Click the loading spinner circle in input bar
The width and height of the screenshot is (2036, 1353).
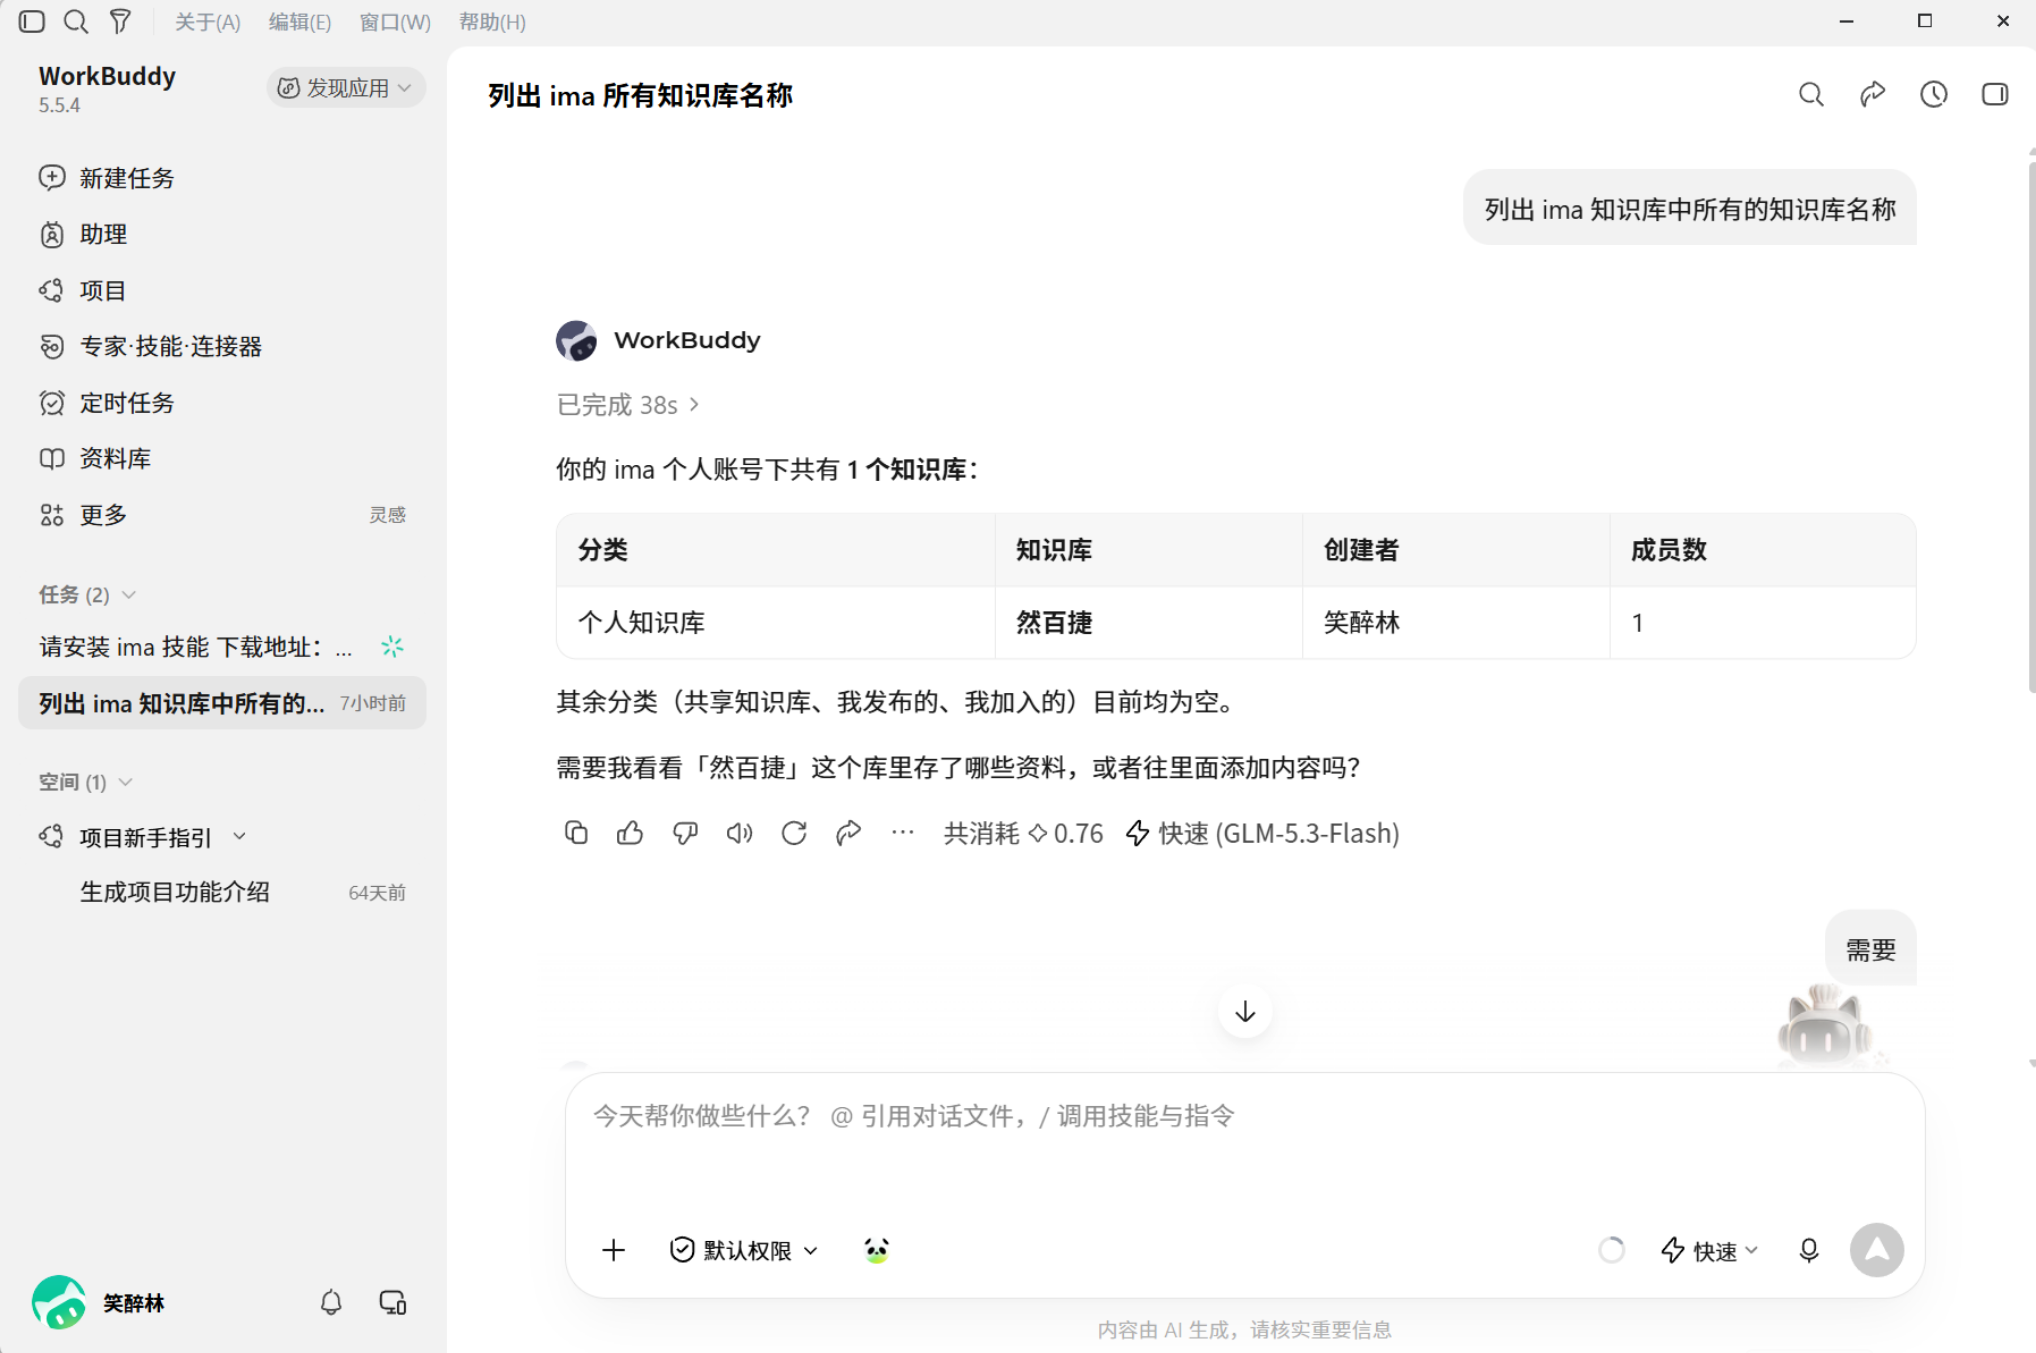tap(1611, 1250)
